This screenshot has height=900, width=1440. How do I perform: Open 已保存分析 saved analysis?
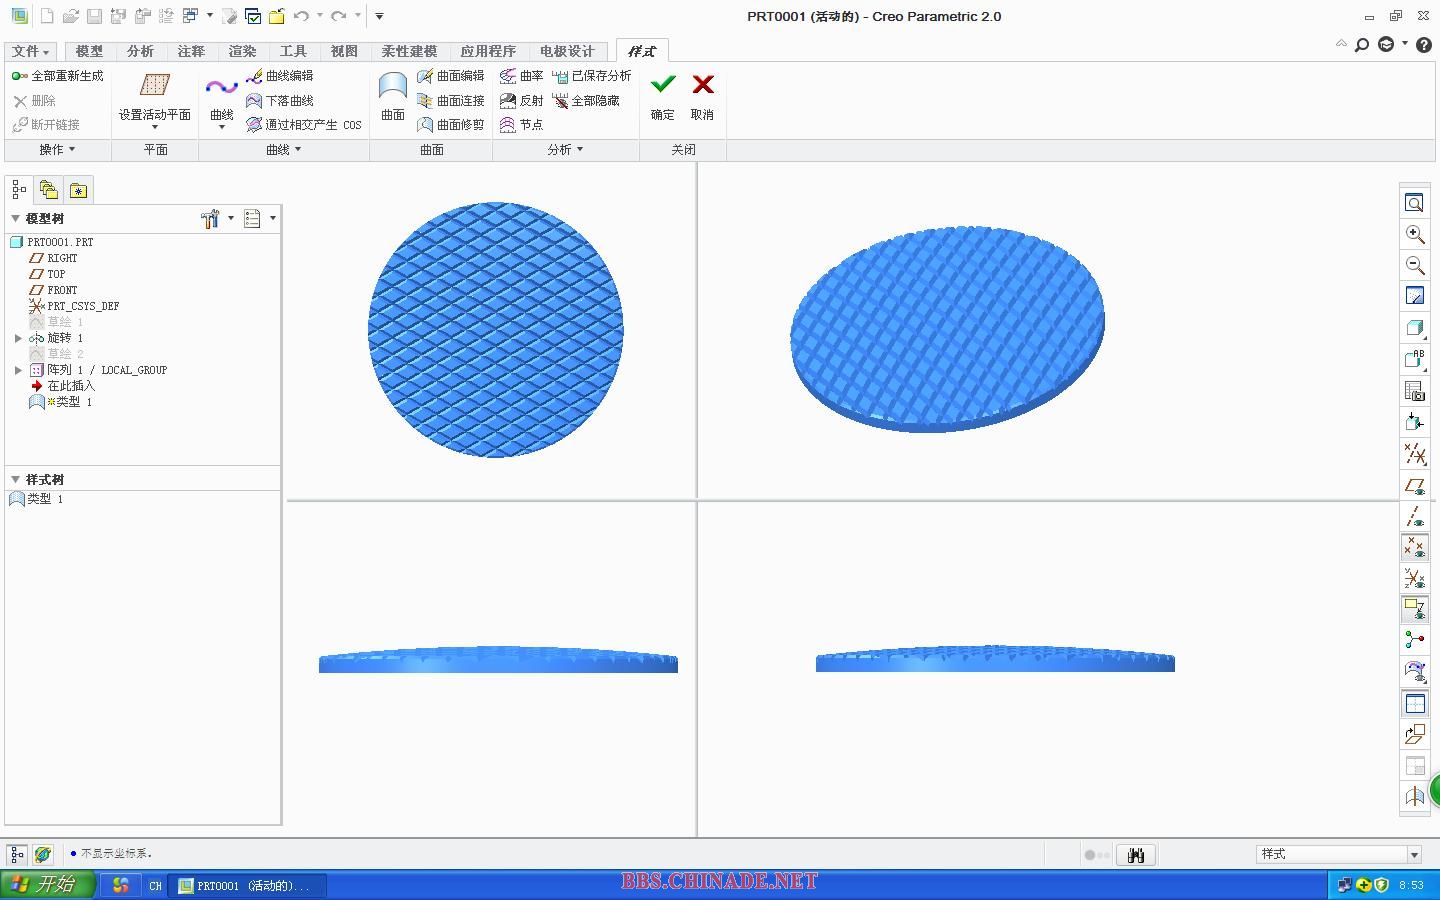pyautogui.click(x=591, y=76)
